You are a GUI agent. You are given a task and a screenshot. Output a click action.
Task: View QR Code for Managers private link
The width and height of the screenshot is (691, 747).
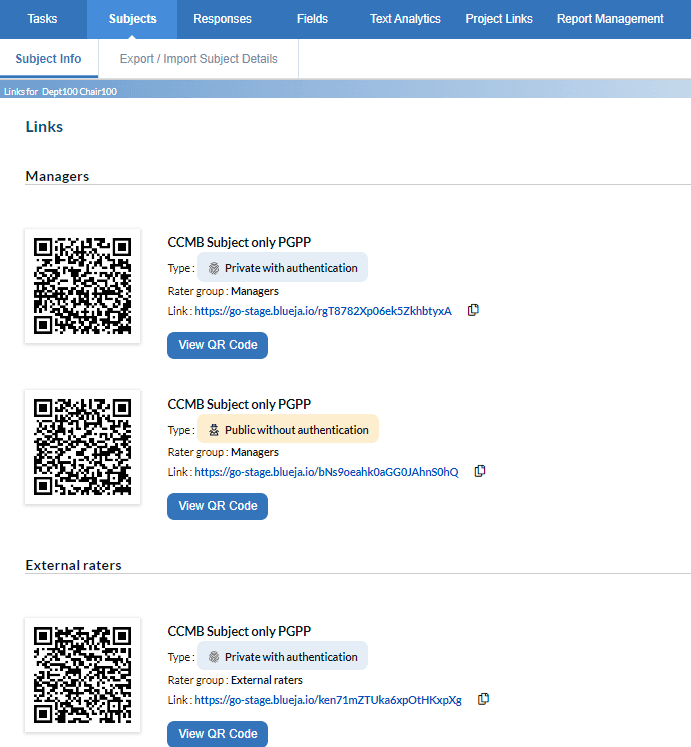[217, 345]
